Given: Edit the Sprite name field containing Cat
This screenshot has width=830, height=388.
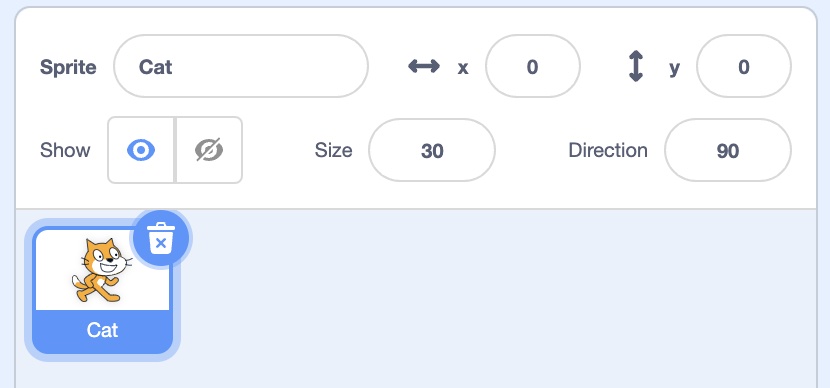Looking at the screenshot, I should tap(241, 66).
